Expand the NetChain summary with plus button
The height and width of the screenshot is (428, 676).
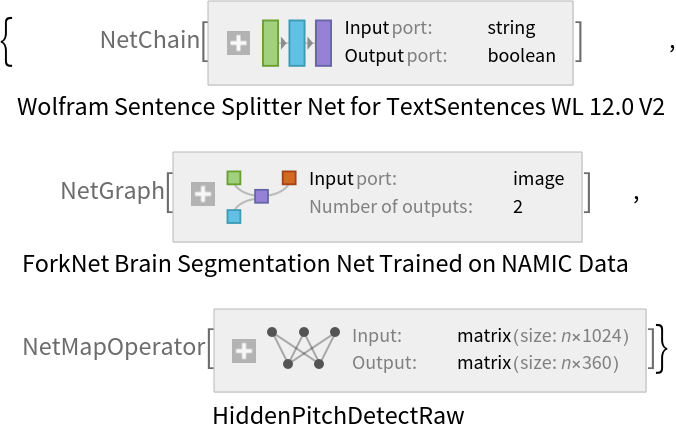coord(238,43)
